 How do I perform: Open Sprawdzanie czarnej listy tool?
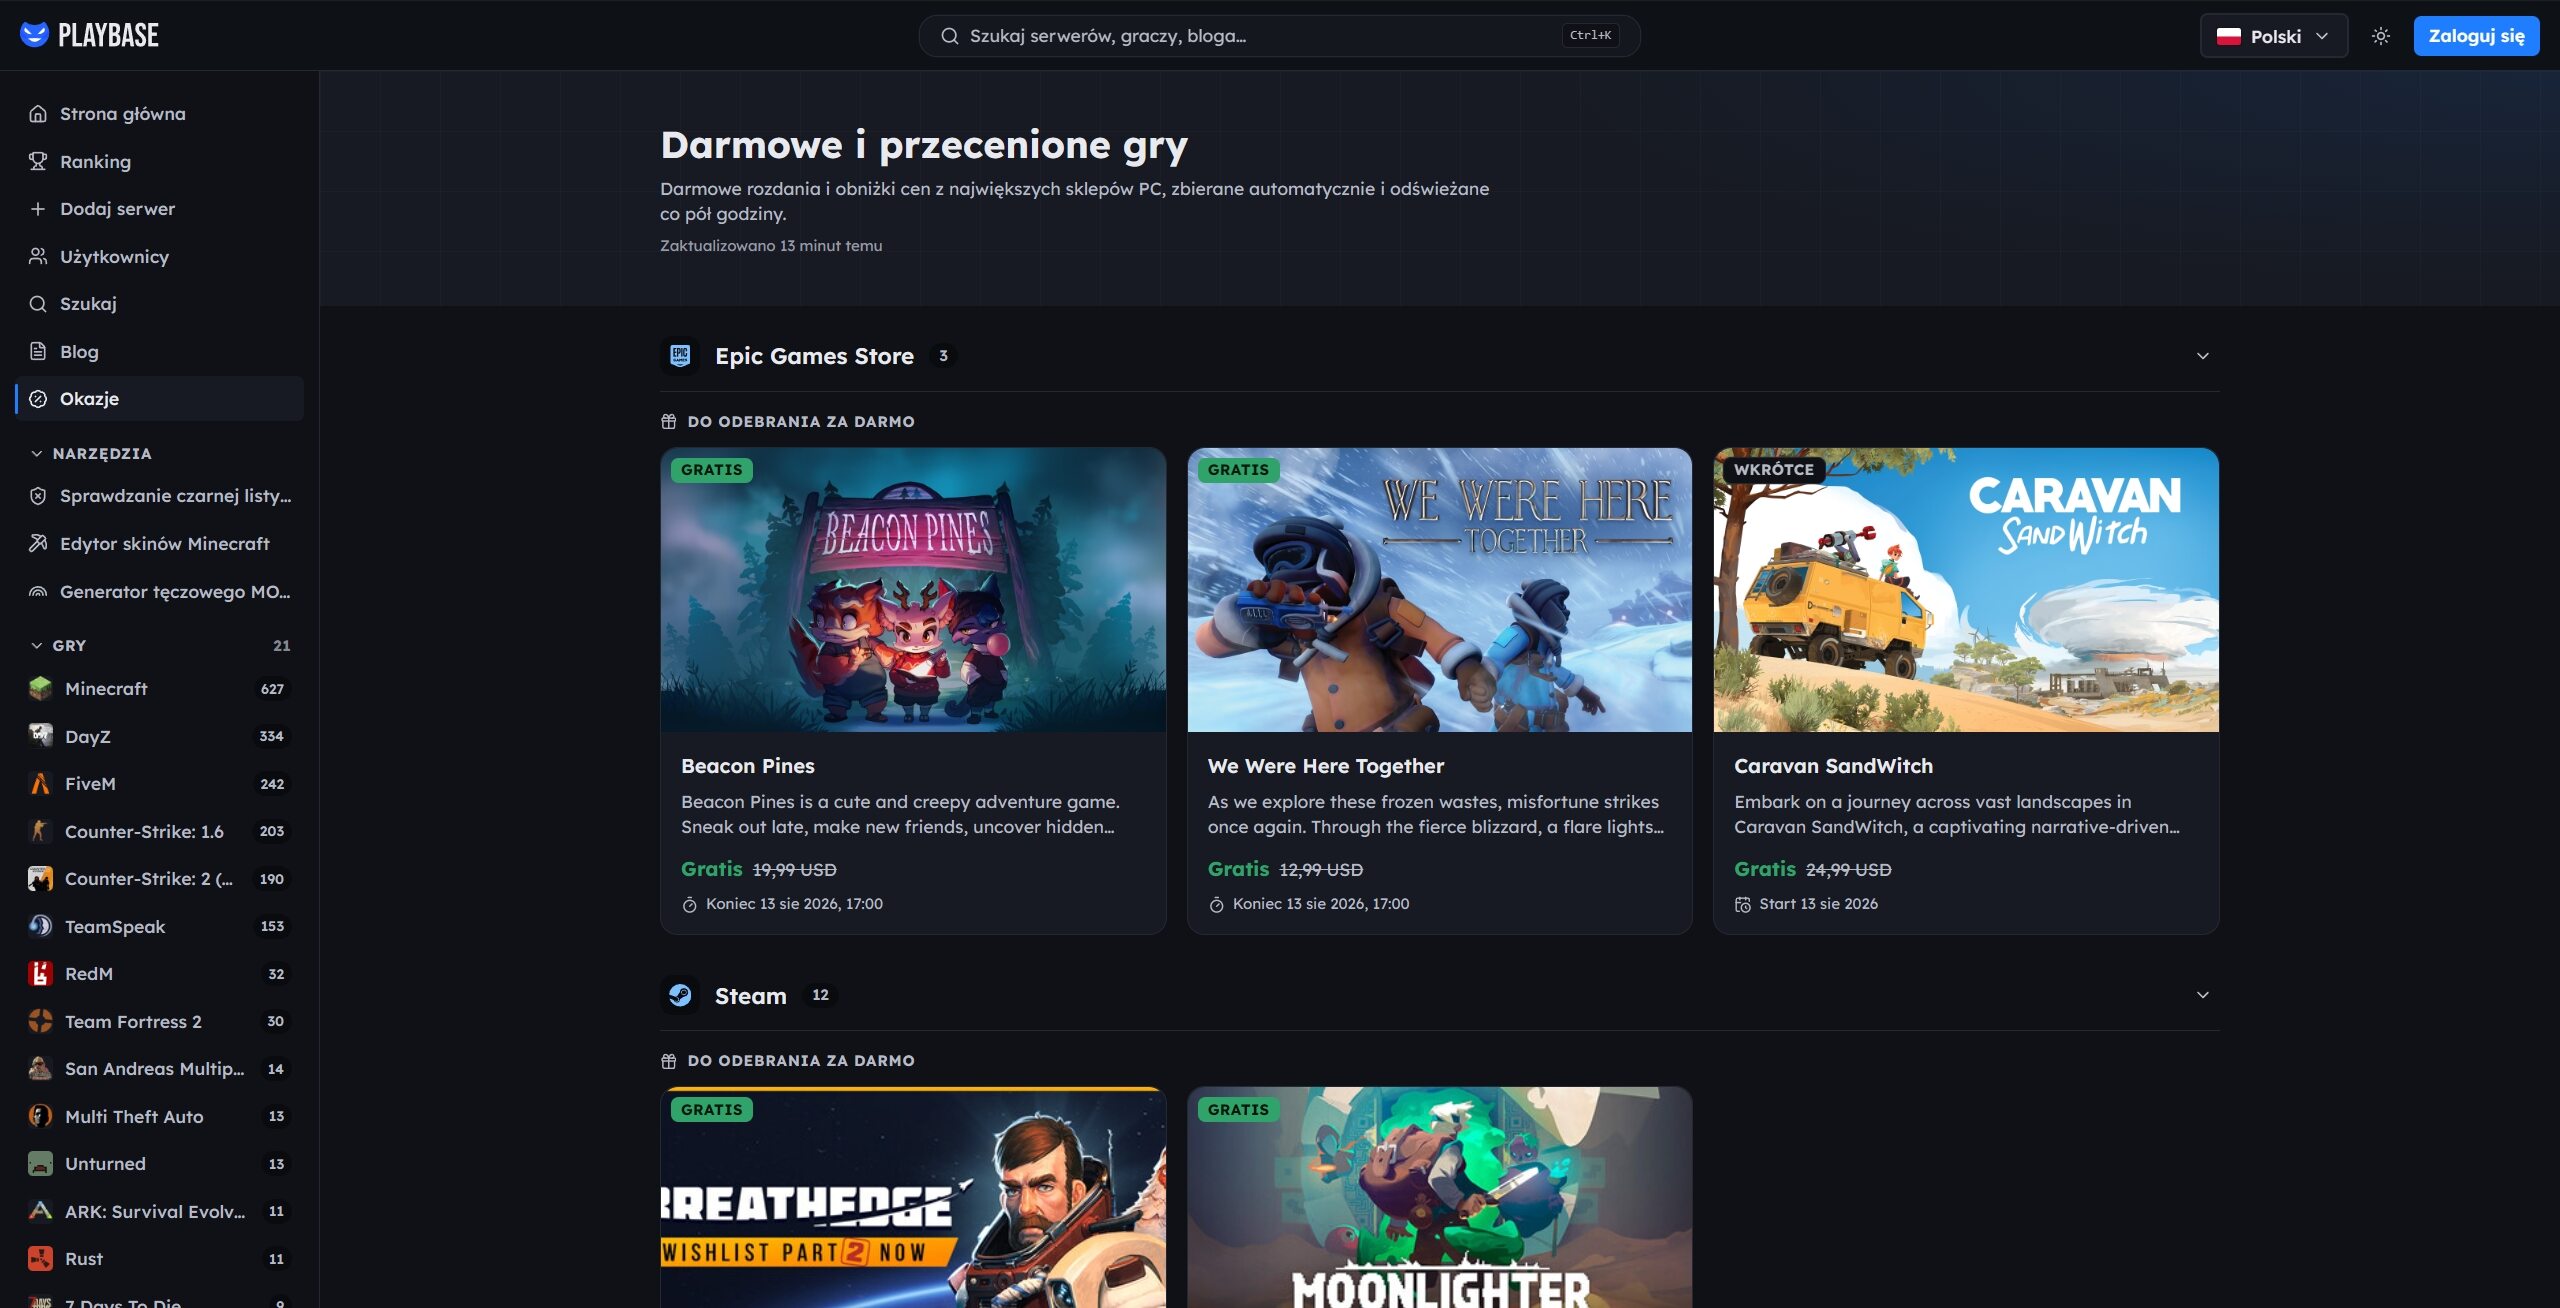[x=160, y=496]
